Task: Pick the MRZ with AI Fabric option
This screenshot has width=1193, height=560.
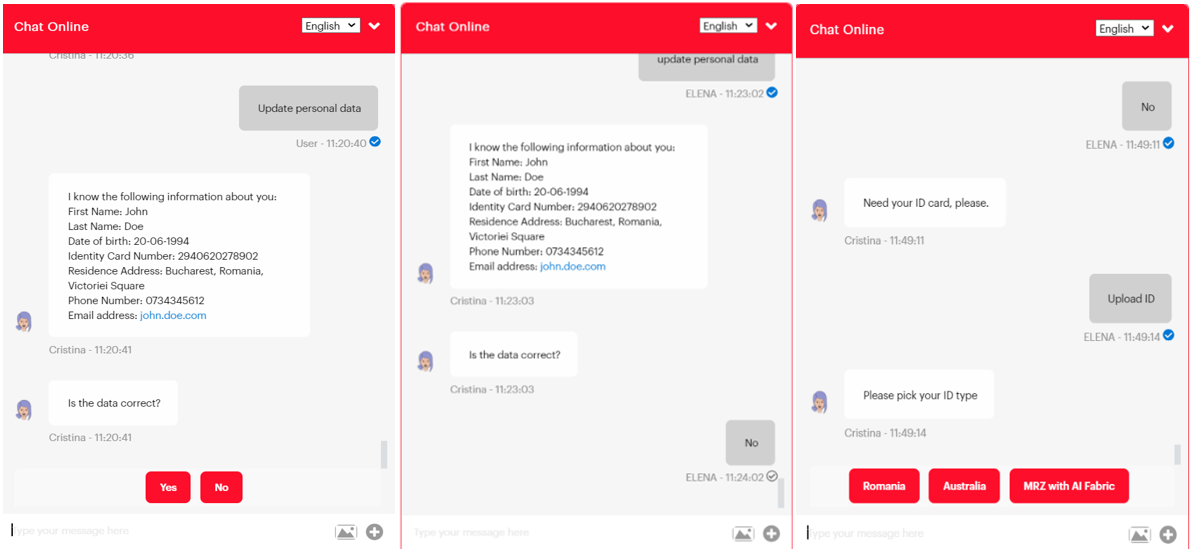Action: click(1069, 486)
